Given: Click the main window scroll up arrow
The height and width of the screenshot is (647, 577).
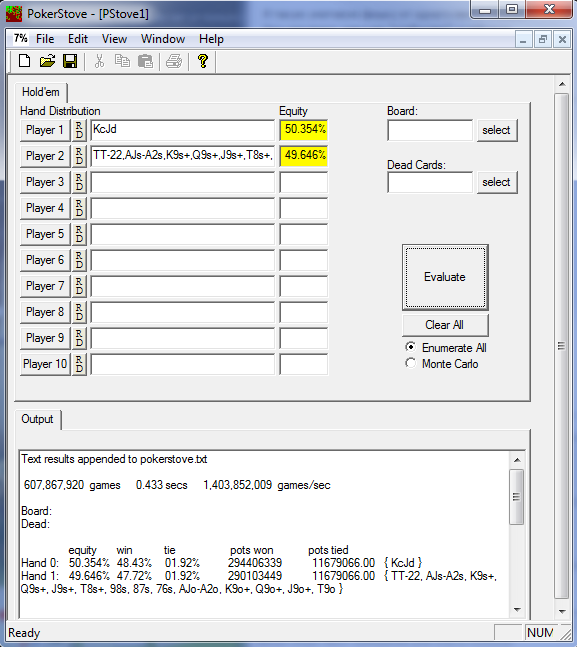Looking at the screenshot, I should click(562, 84).
